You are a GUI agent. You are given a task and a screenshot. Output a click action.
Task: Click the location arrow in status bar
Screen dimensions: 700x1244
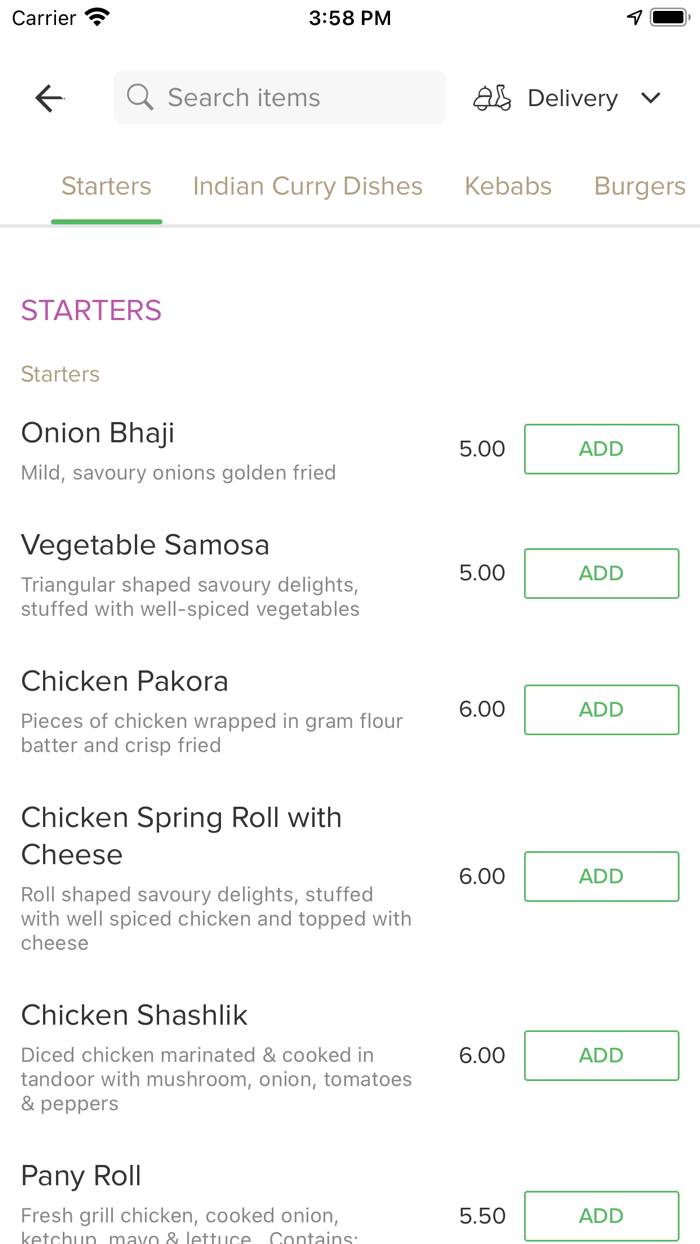[634, 16]
